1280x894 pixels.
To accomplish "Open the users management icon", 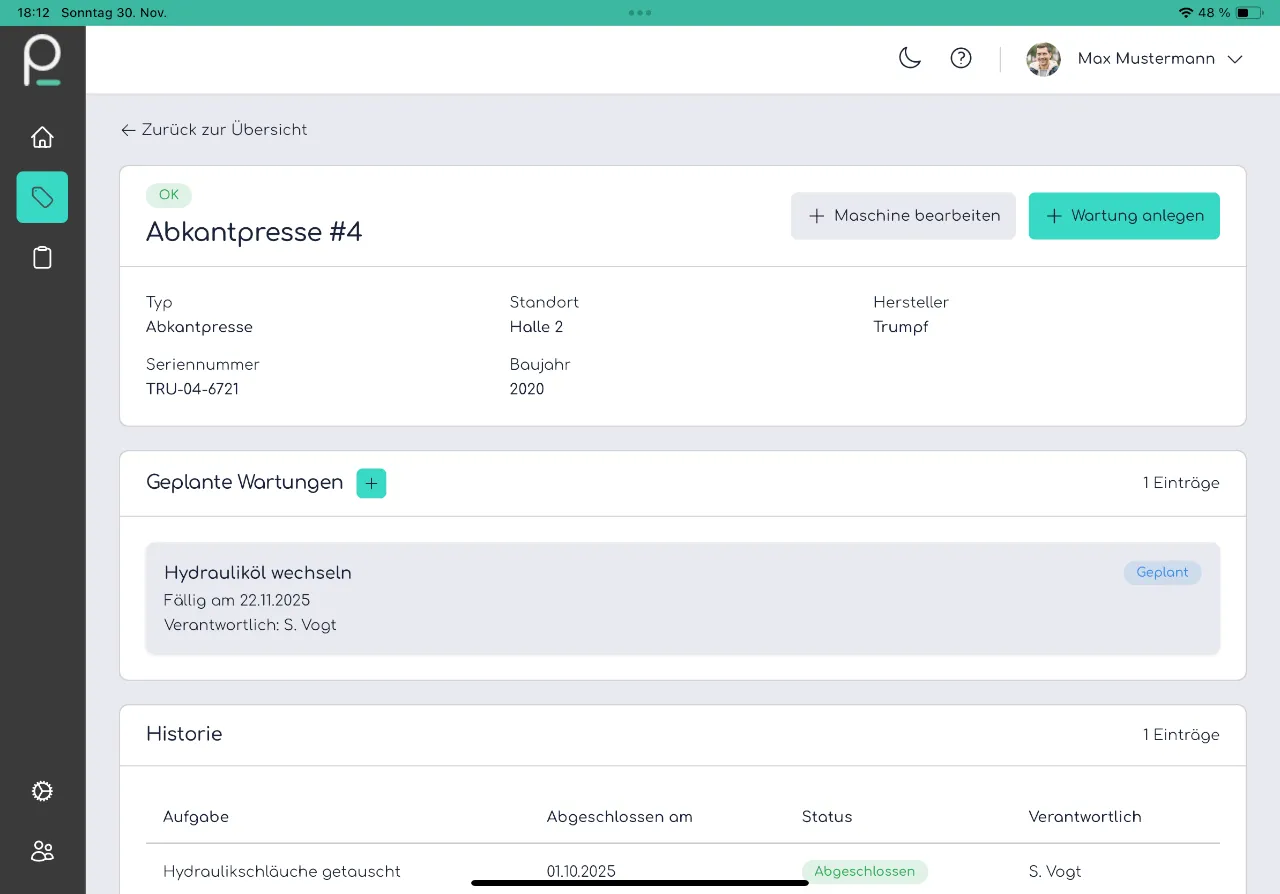I will (x=42, y=851).
